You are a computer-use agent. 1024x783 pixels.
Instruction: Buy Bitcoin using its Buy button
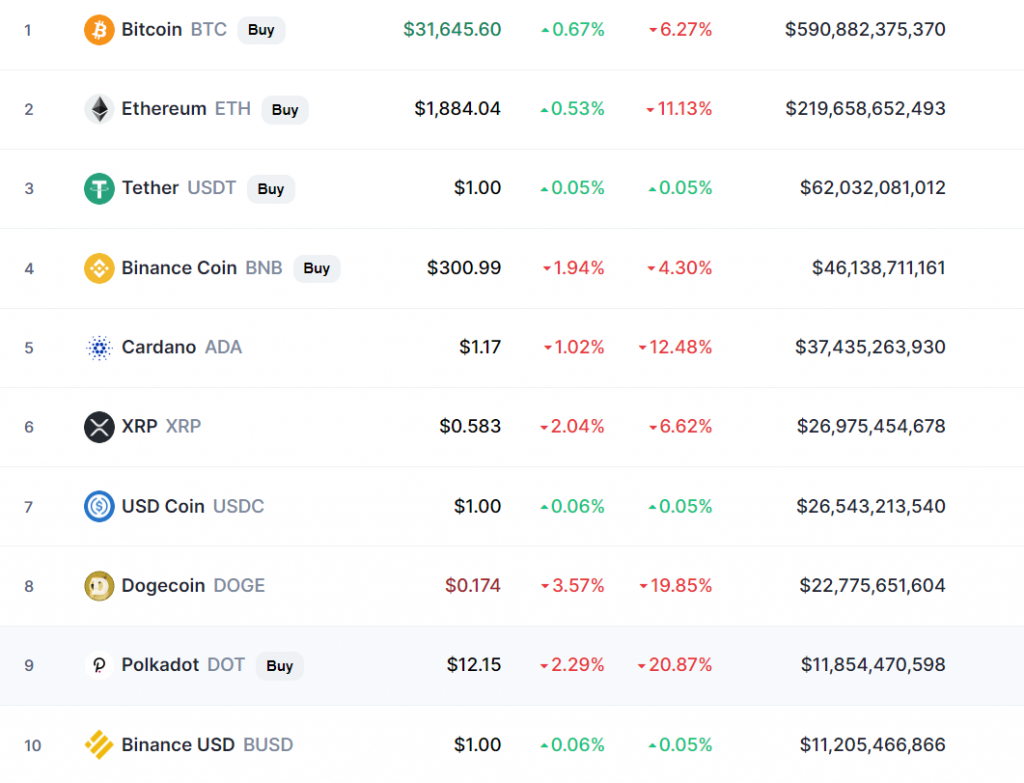[261, 30]
